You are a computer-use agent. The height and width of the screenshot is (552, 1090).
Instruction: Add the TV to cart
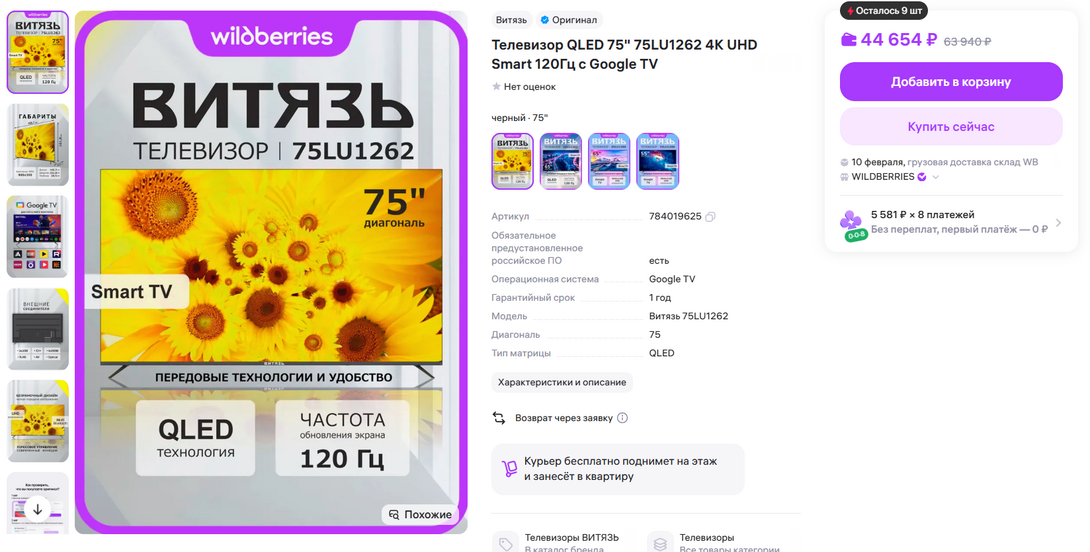(x=951, y=82)
